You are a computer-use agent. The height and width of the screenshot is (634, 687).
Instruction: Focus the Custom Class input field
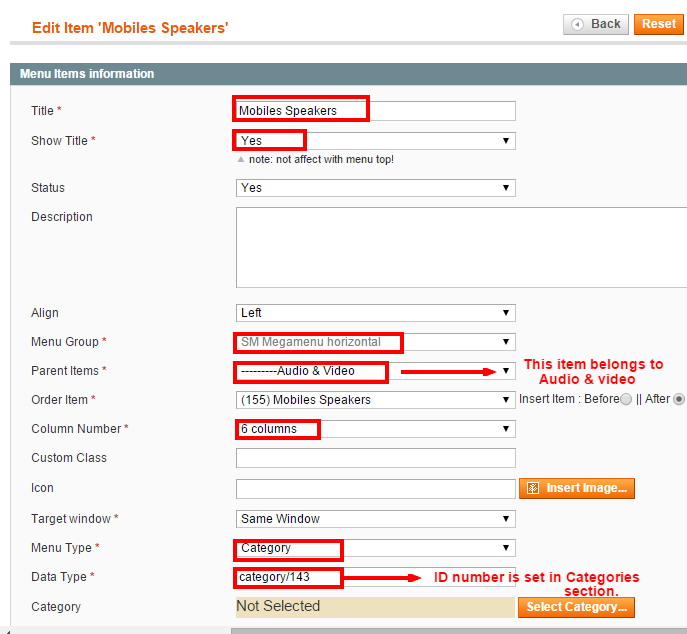point(375,458)
